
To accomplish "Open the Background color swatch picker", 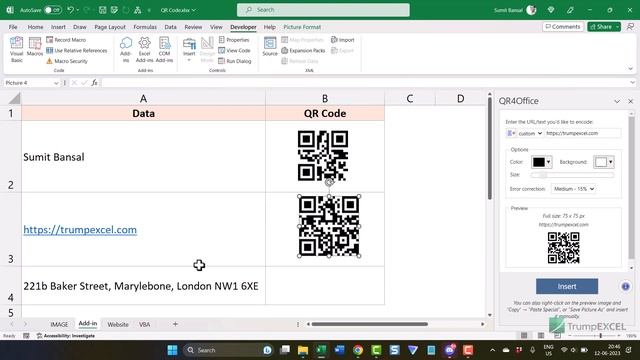I will (604, 162).
